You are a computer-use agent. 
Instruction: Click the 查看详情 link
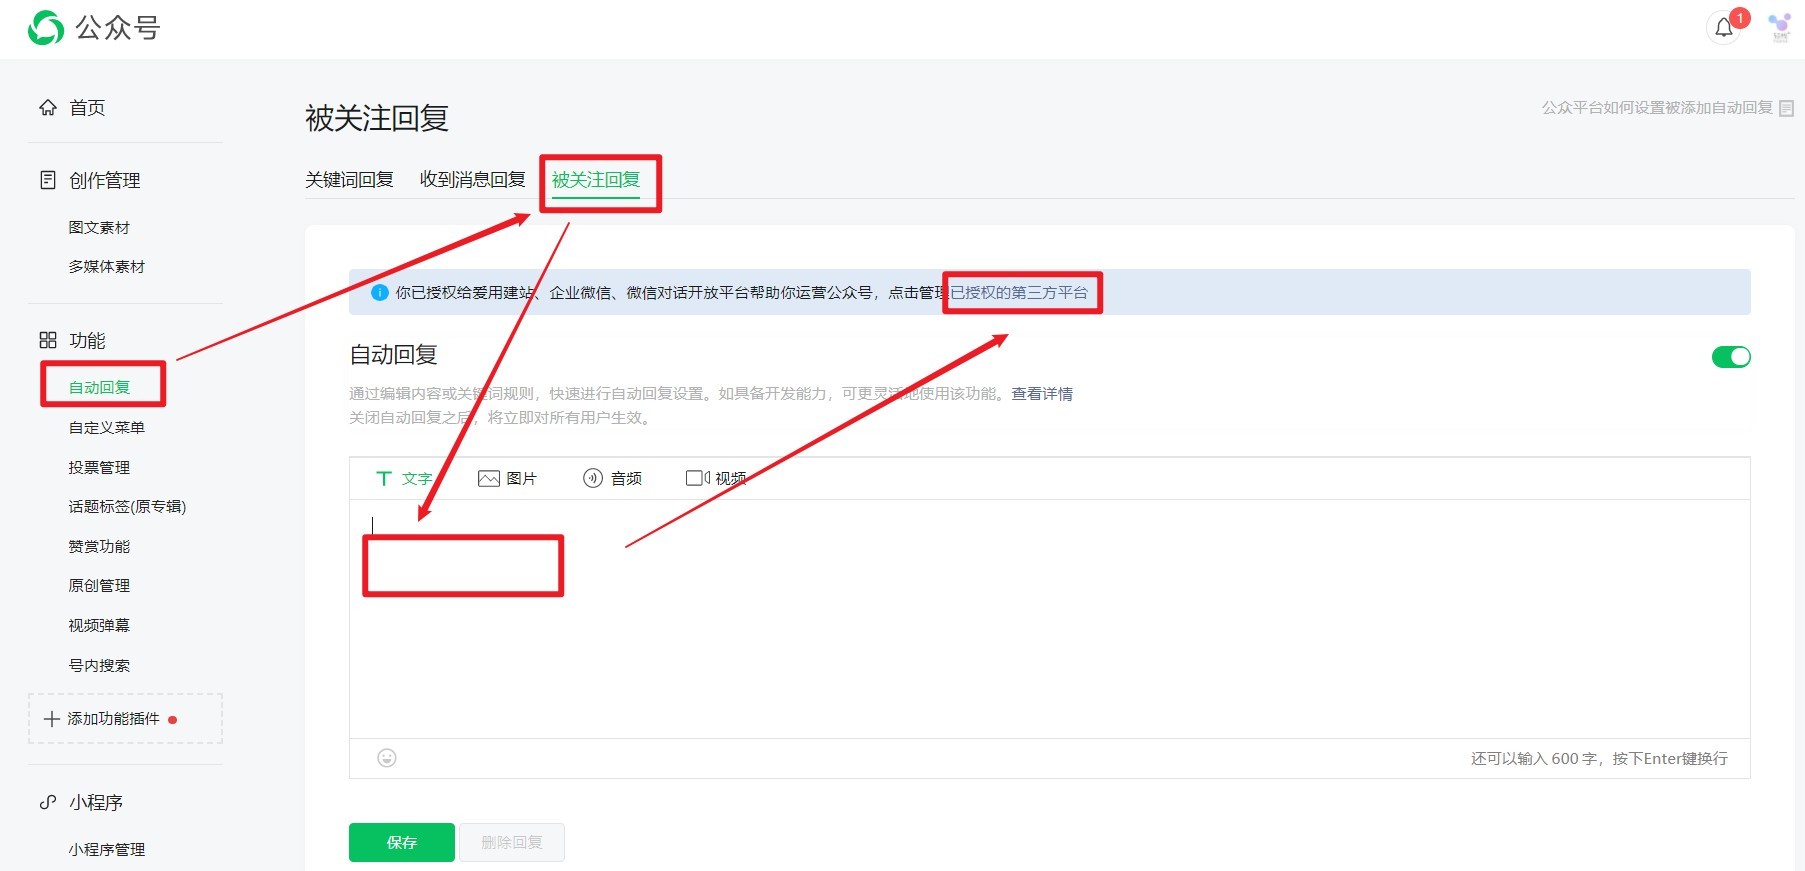1042,394
